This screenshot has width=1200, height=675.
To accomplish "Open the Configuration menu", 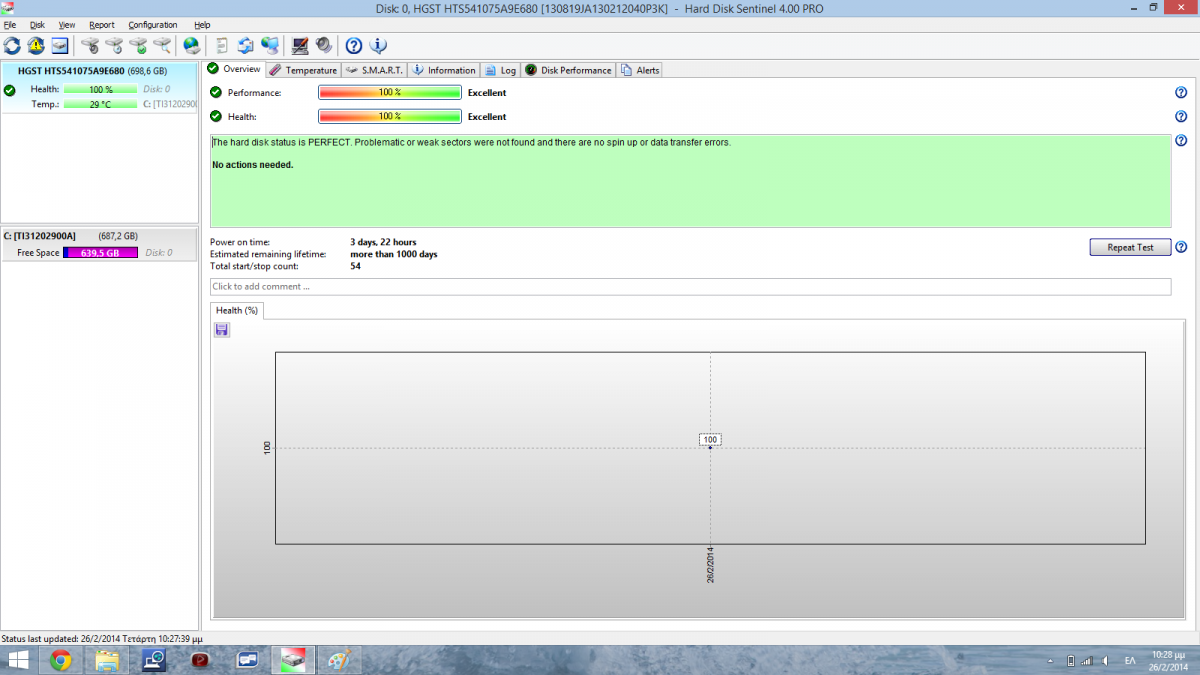I will 153,24.
